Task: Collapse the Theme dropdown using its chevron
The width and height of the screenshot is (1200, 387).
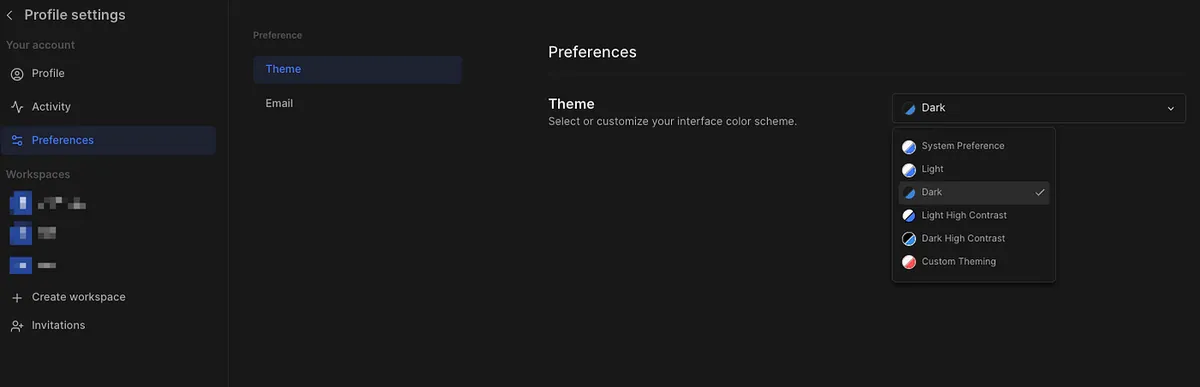Action: click(1171, 108)
